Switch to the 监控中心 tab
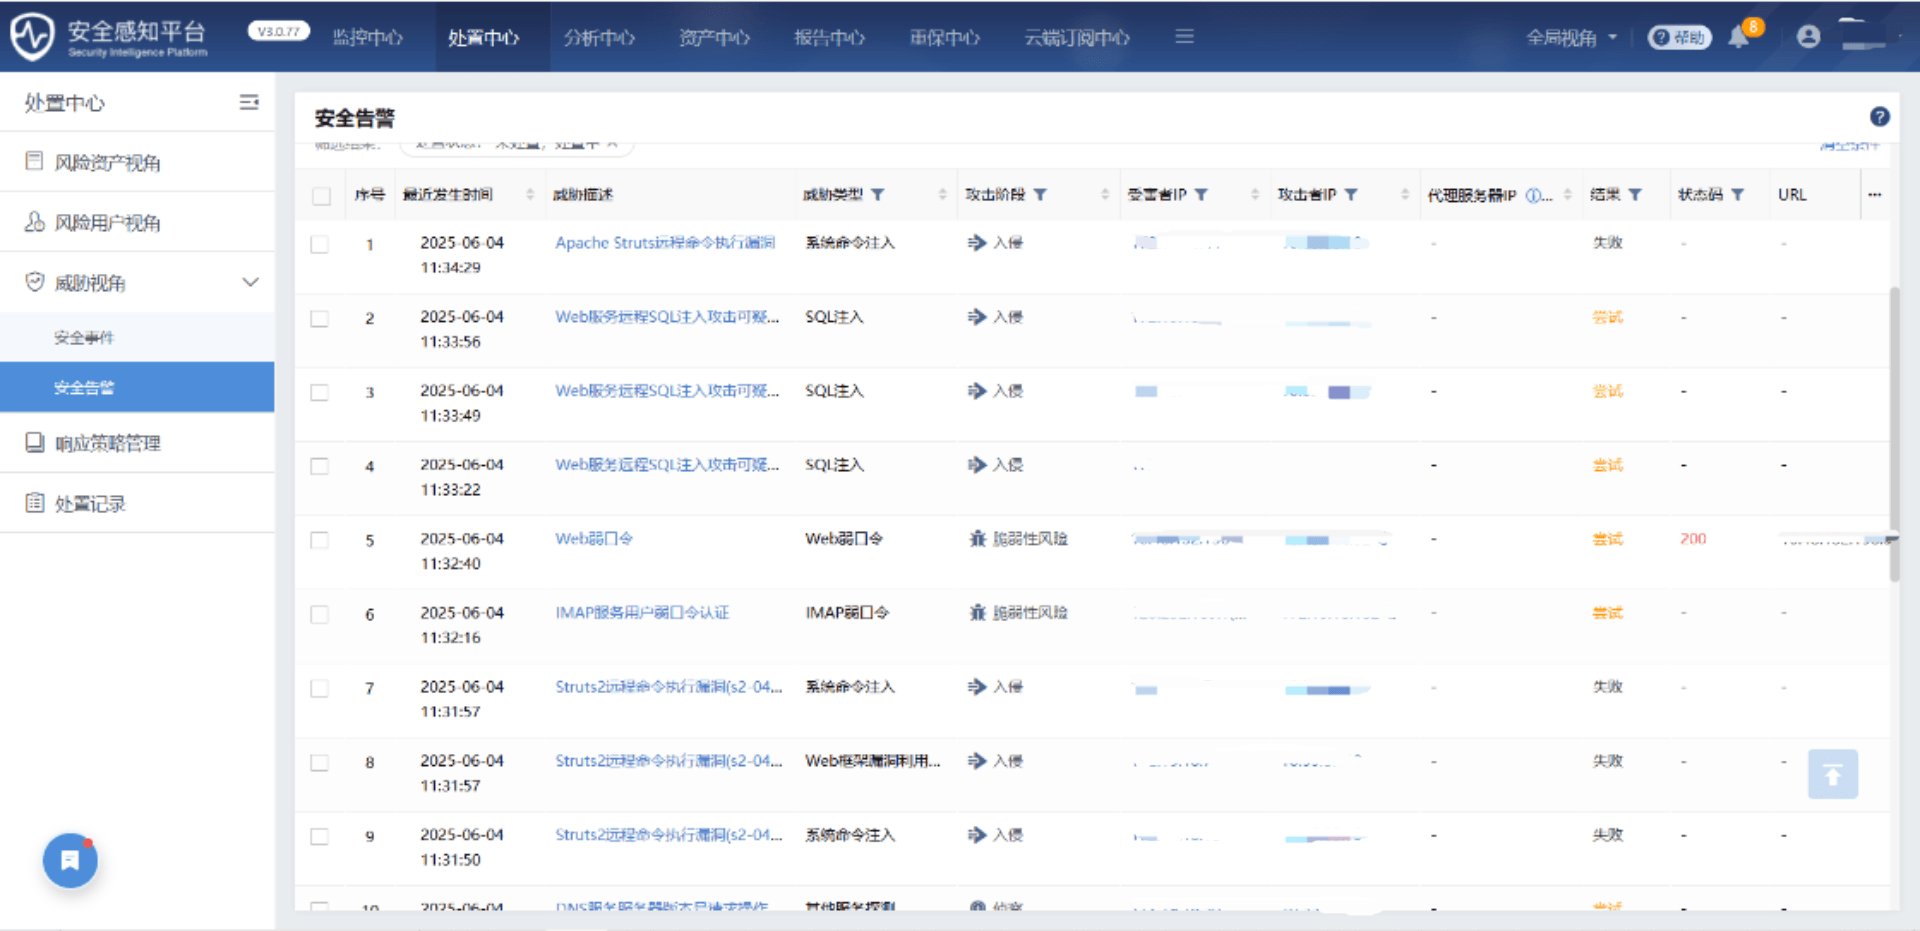The width and height of the screenshot is (1920, 931). click(x=368, y=38)
